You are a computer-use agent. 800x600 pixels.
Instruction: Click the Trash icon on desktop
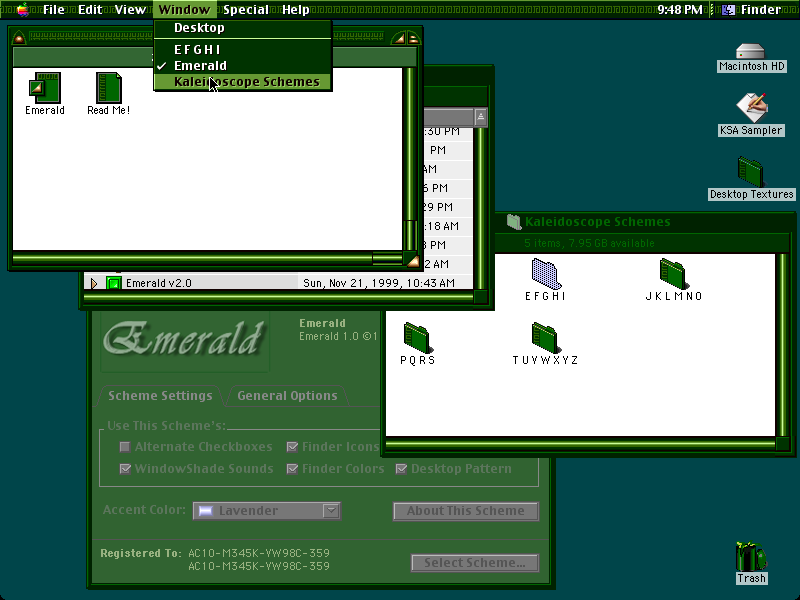[x=751, y=556]
